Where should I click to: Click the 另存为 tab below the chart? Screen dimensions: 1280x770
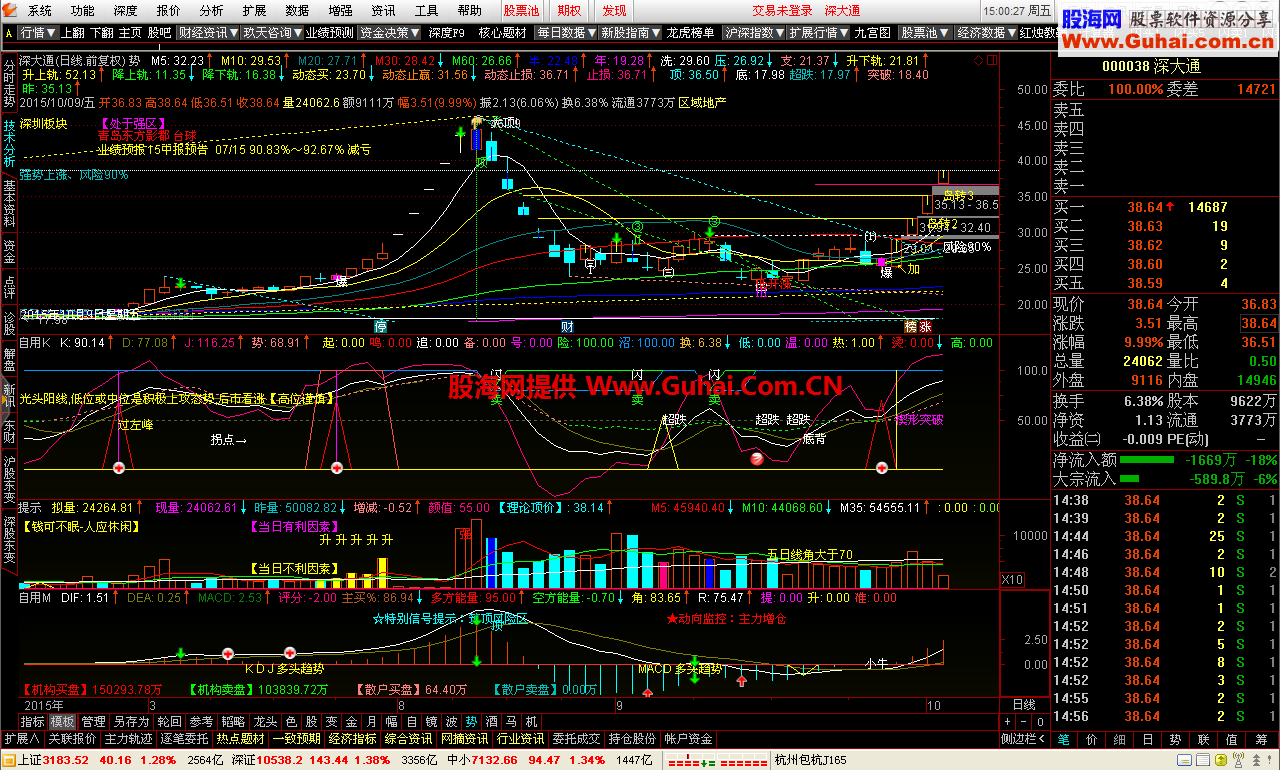(130, 721)
